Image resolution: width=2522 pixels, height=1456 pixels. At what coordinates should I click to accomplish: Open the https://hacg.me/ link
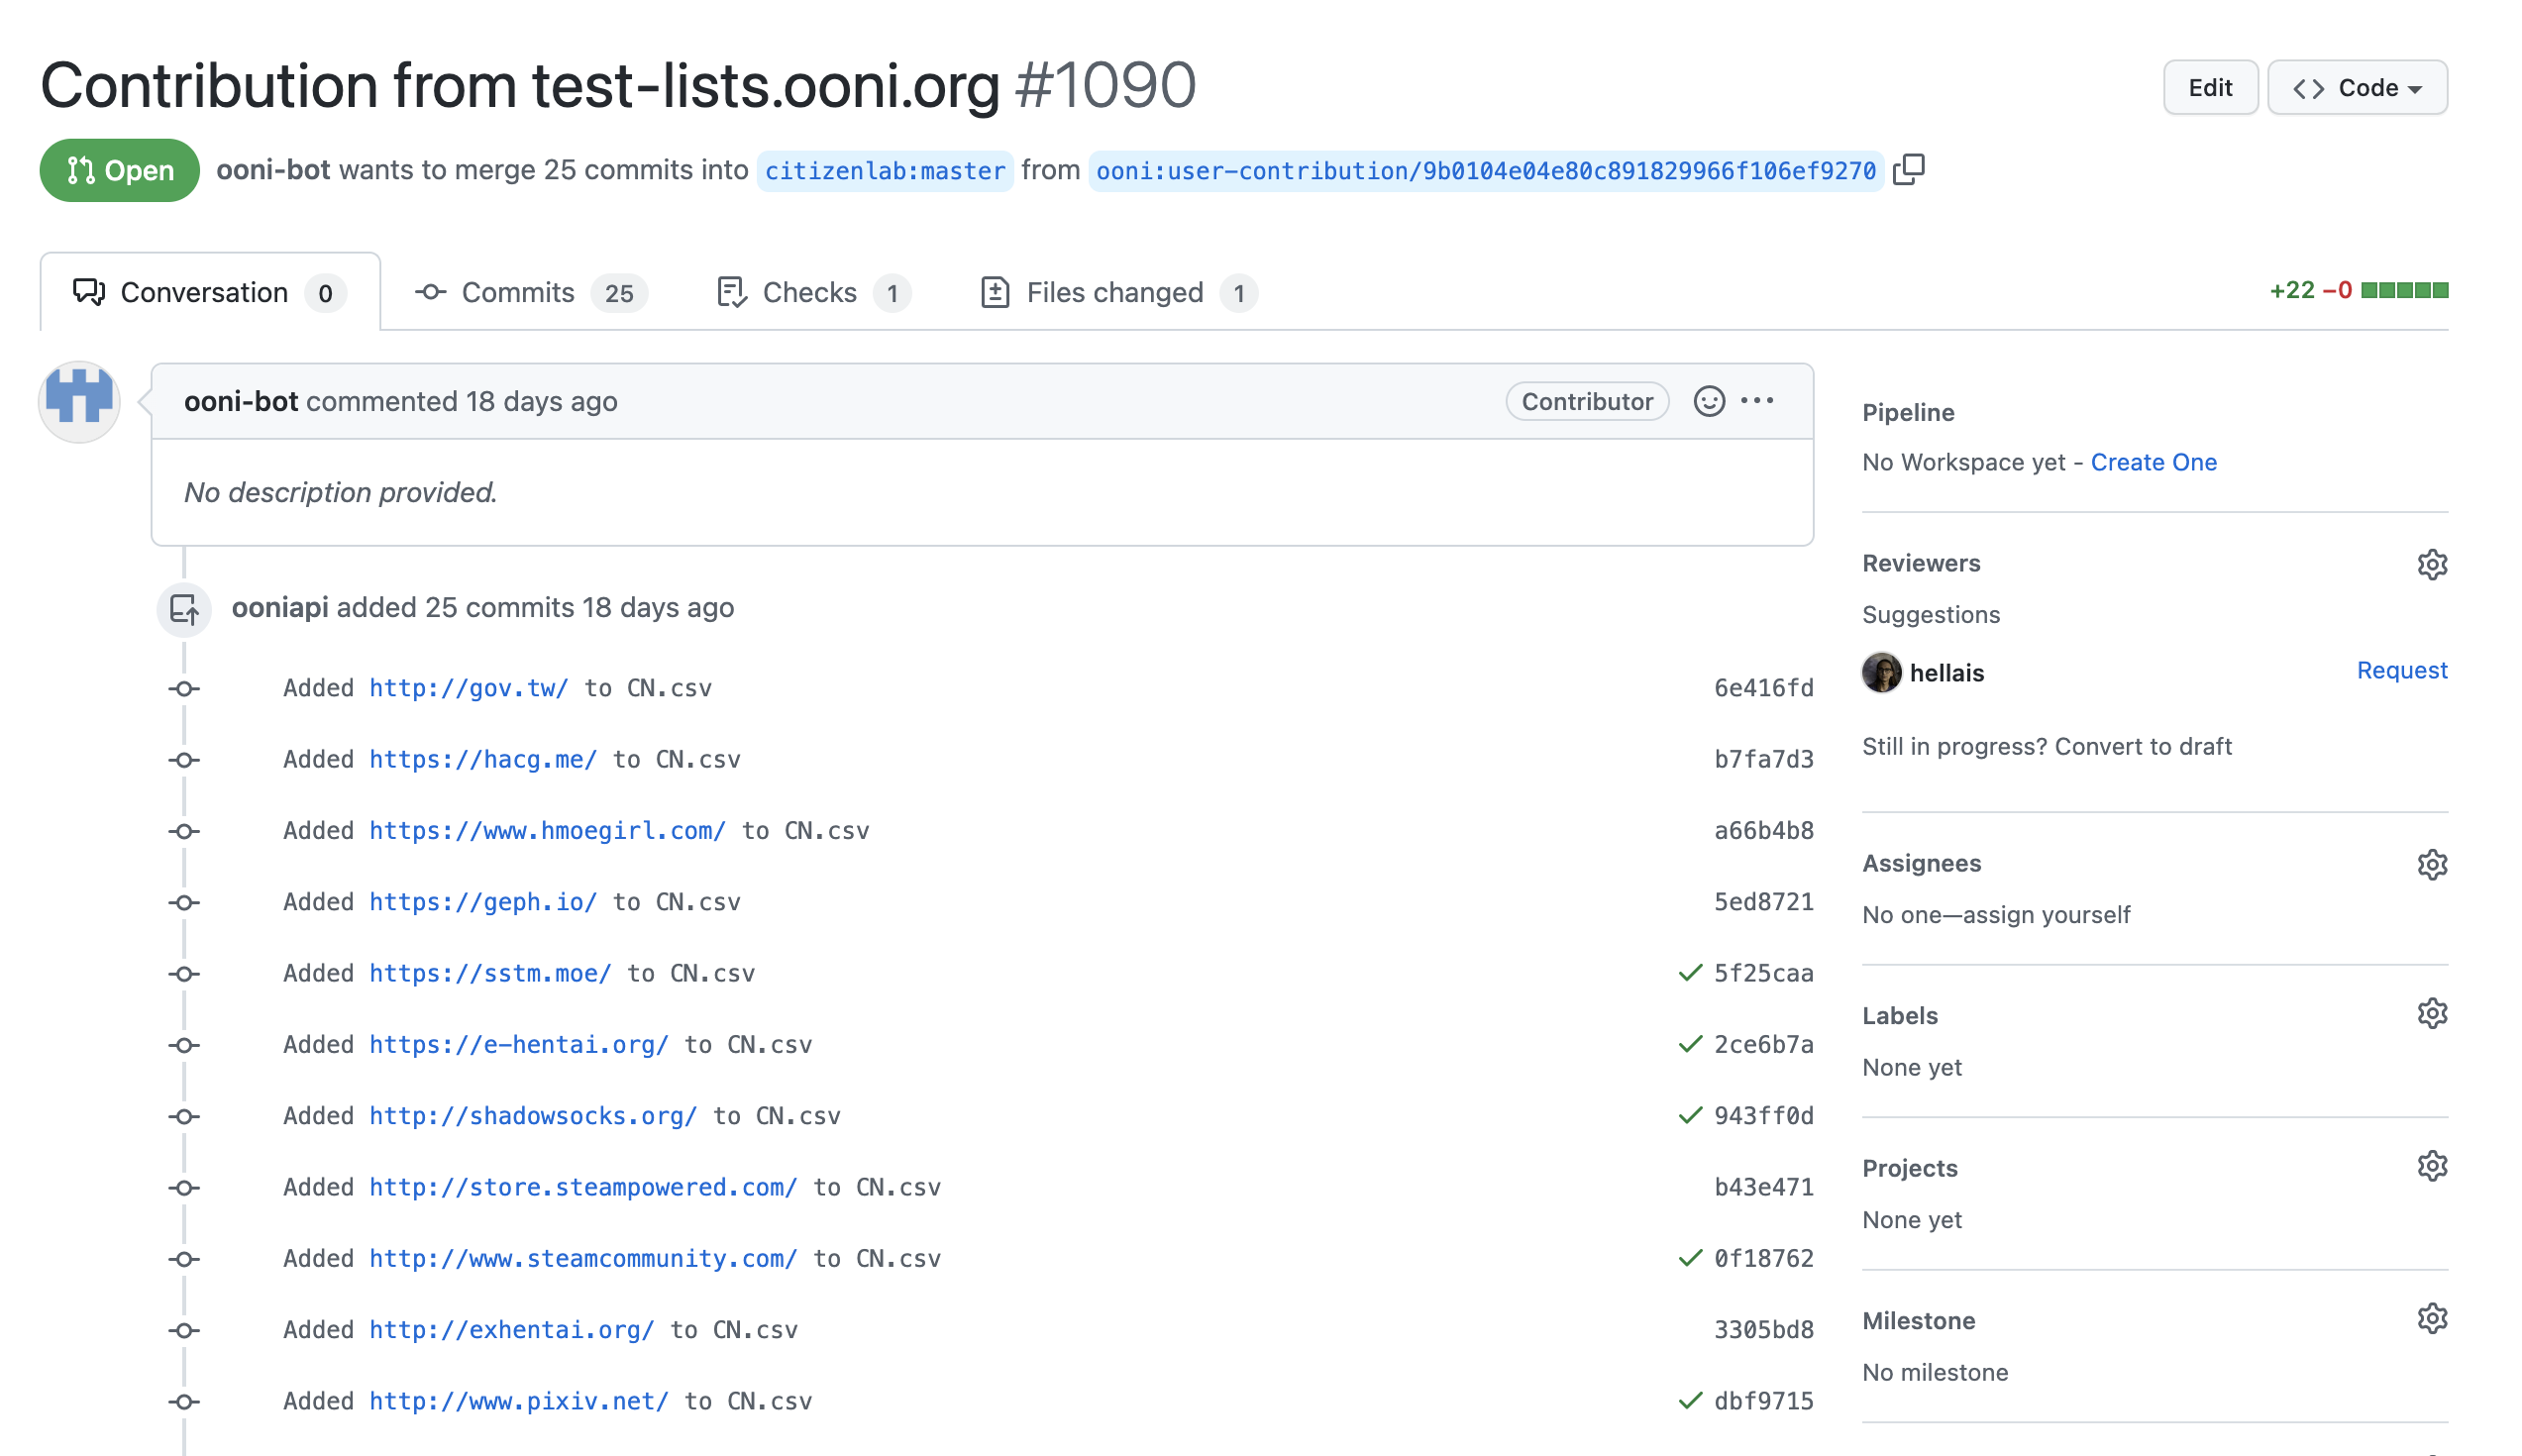pyautogui.click(x=482, y=759)
